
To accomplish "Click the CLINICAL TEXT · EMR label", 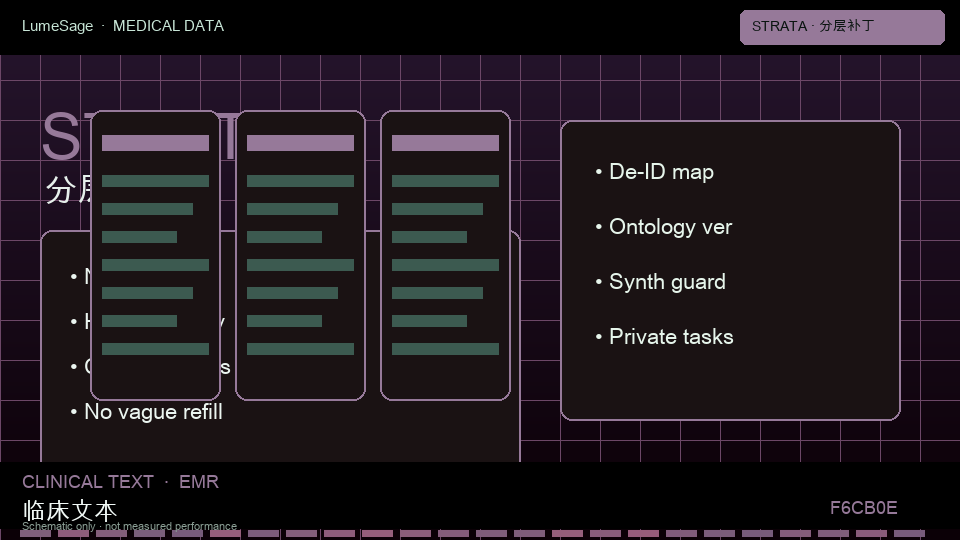I will (121, 482).
